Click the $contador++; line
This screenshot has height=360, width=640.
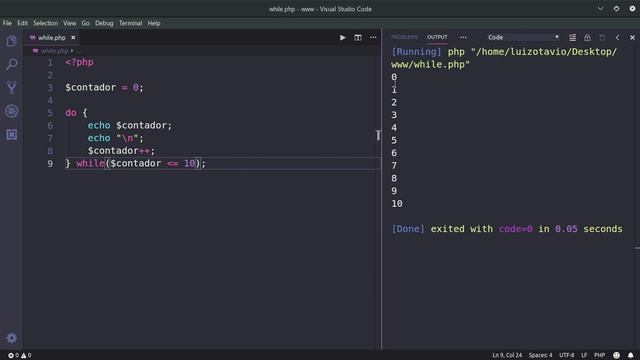tap(121, 151)
